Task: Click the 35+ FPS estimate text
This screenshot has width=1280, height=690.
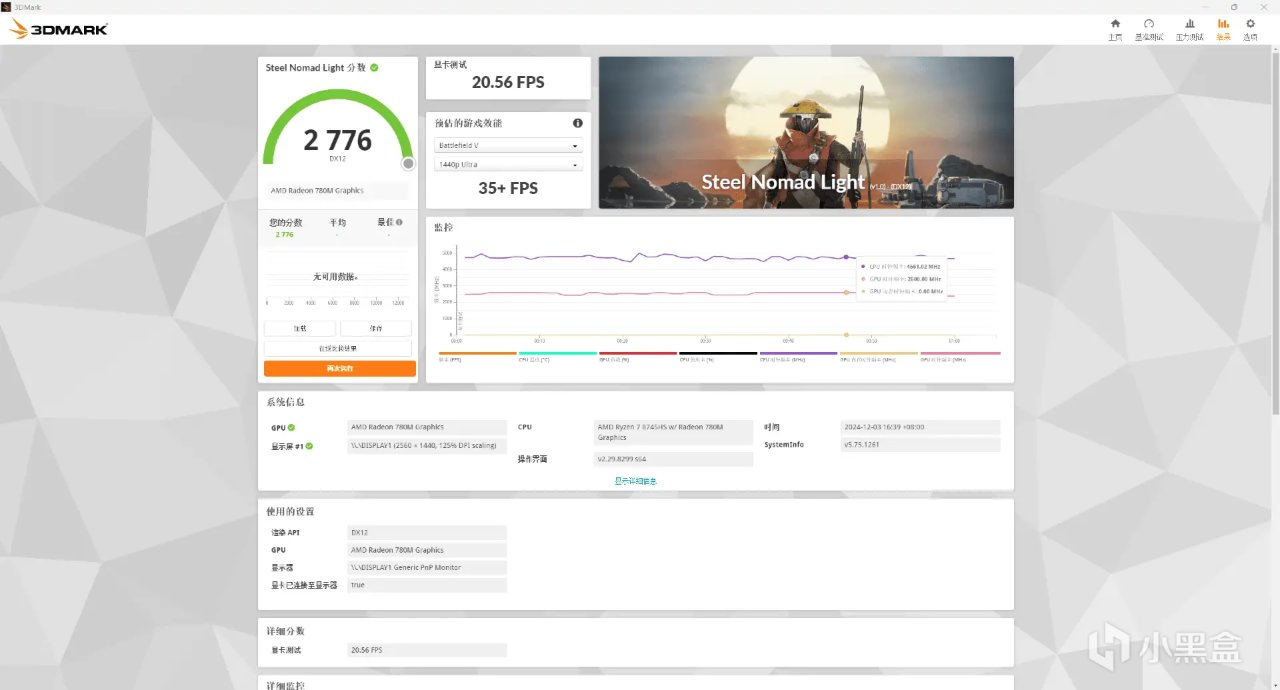Action: [x=508, y=188]
